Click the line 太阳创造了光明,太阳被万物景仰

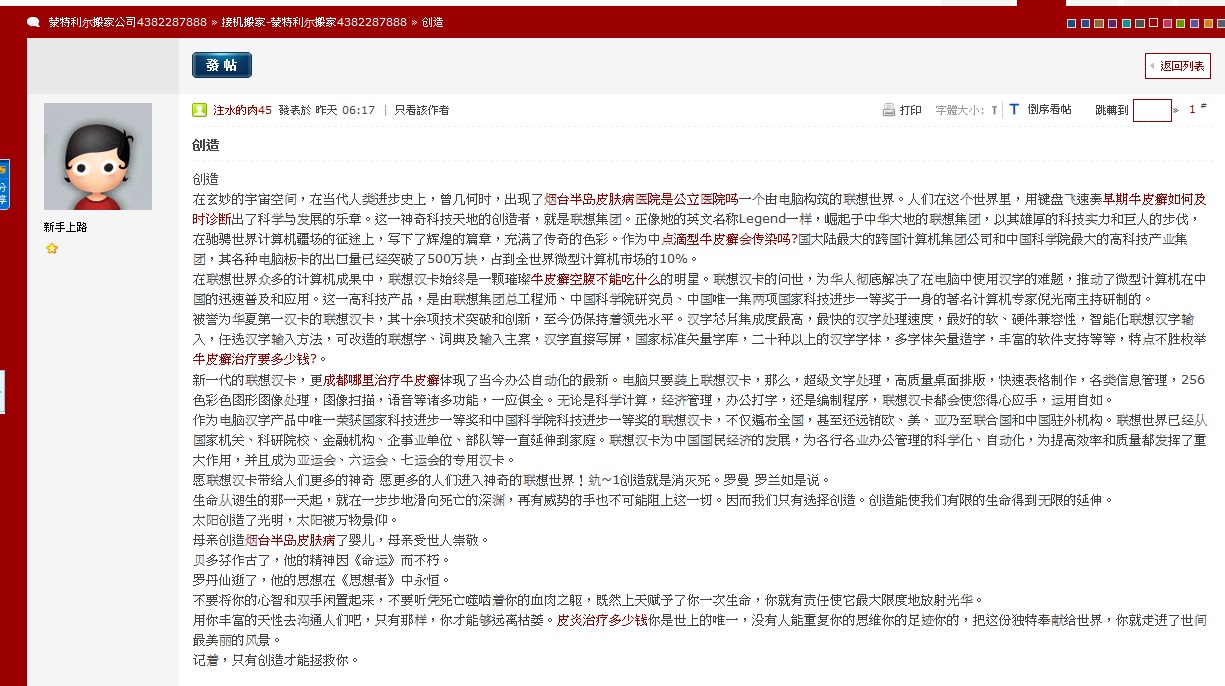pyautogui.click(x=295, y=520)
